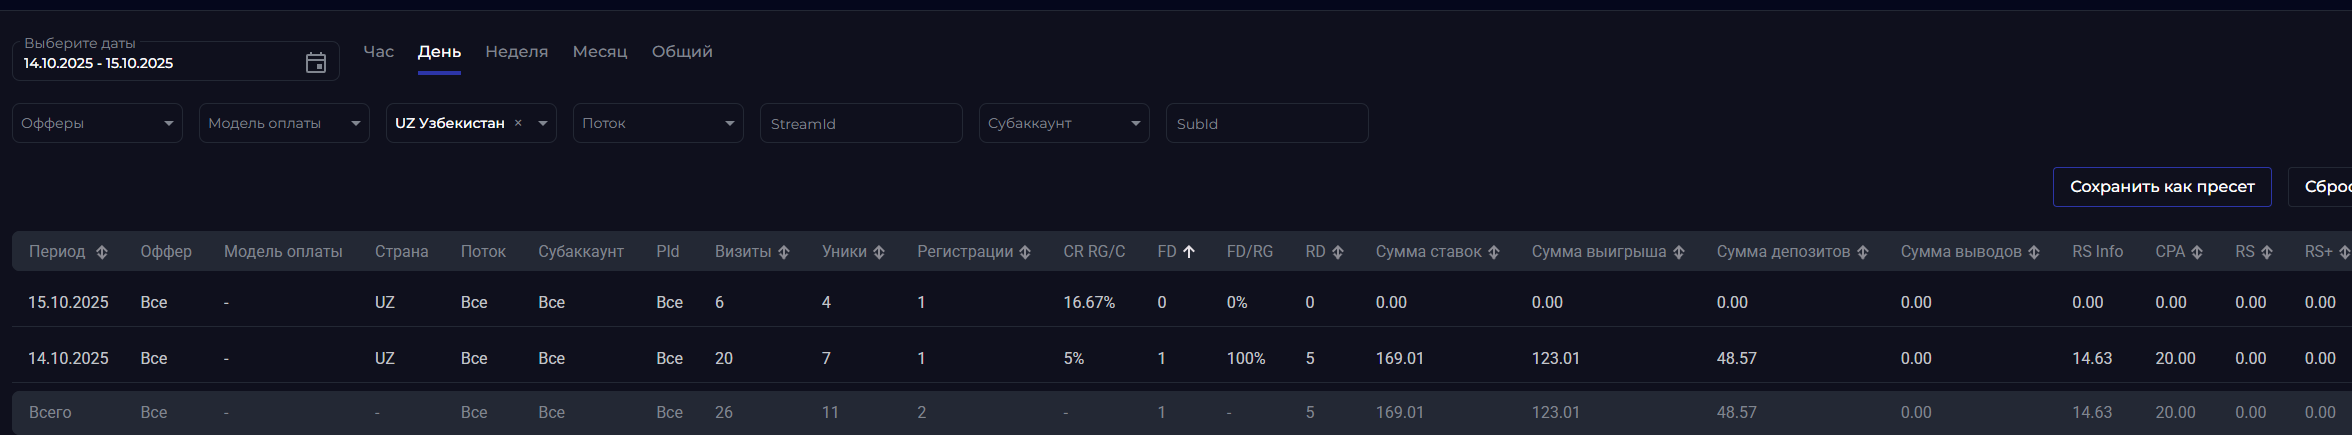2352x435 pixels.
Task: Open the Модель оплаты dropdown
Action: (355, 123)
